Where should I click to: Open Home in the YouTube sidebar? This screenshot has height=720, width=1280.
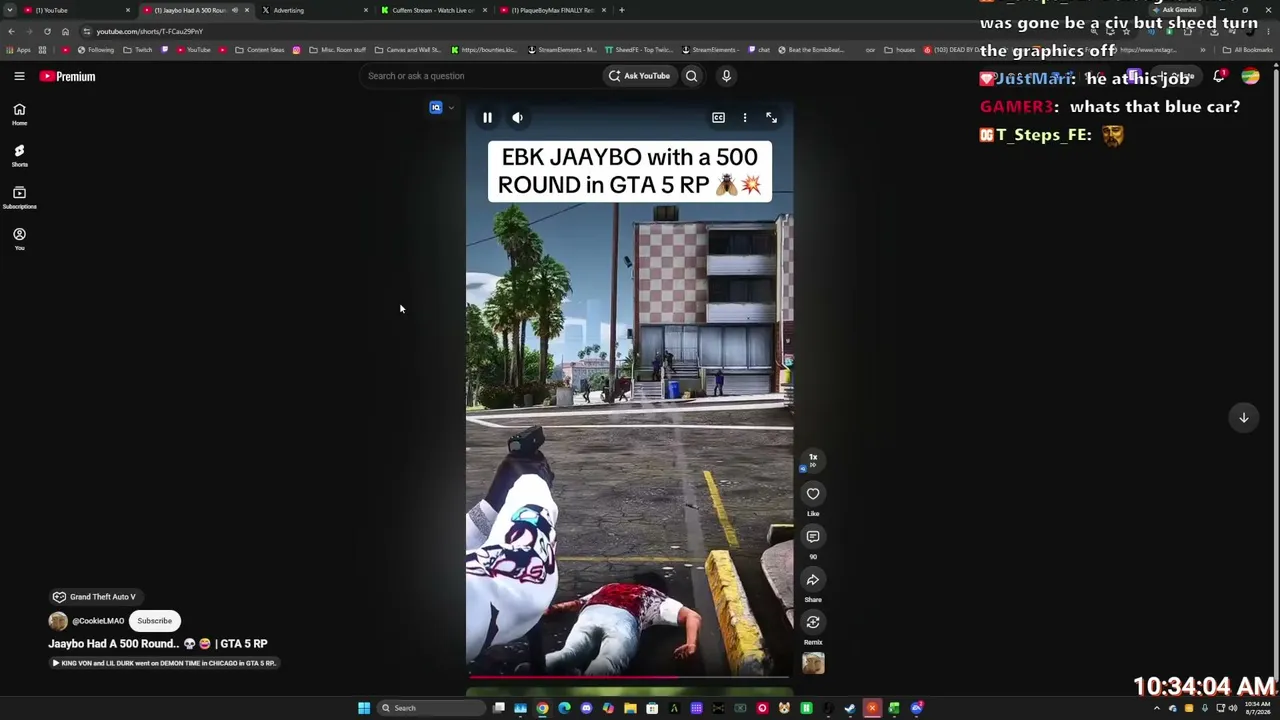point(19,114)
